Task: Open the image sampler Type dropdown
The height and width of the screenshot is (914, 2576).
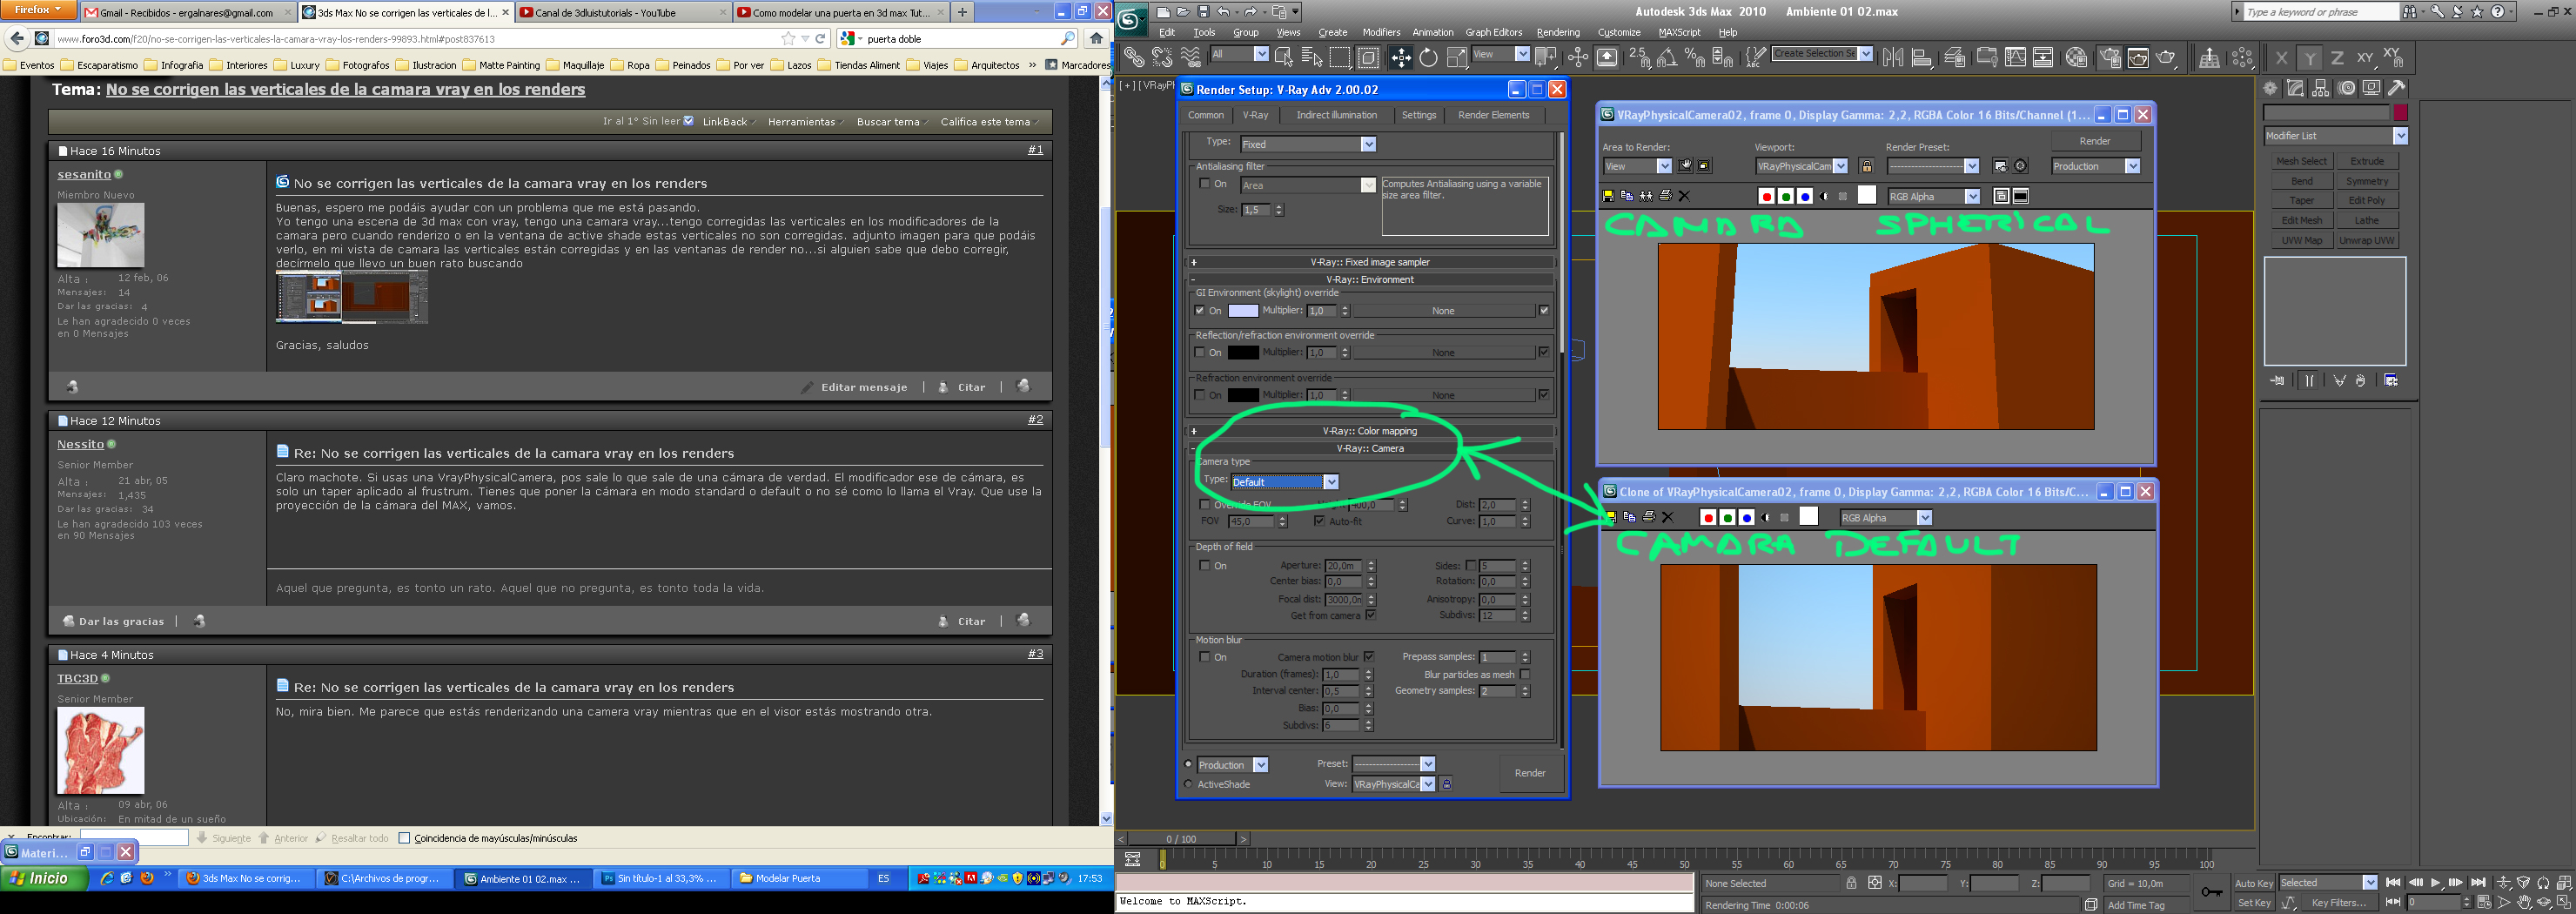Action: [1307, 144]
